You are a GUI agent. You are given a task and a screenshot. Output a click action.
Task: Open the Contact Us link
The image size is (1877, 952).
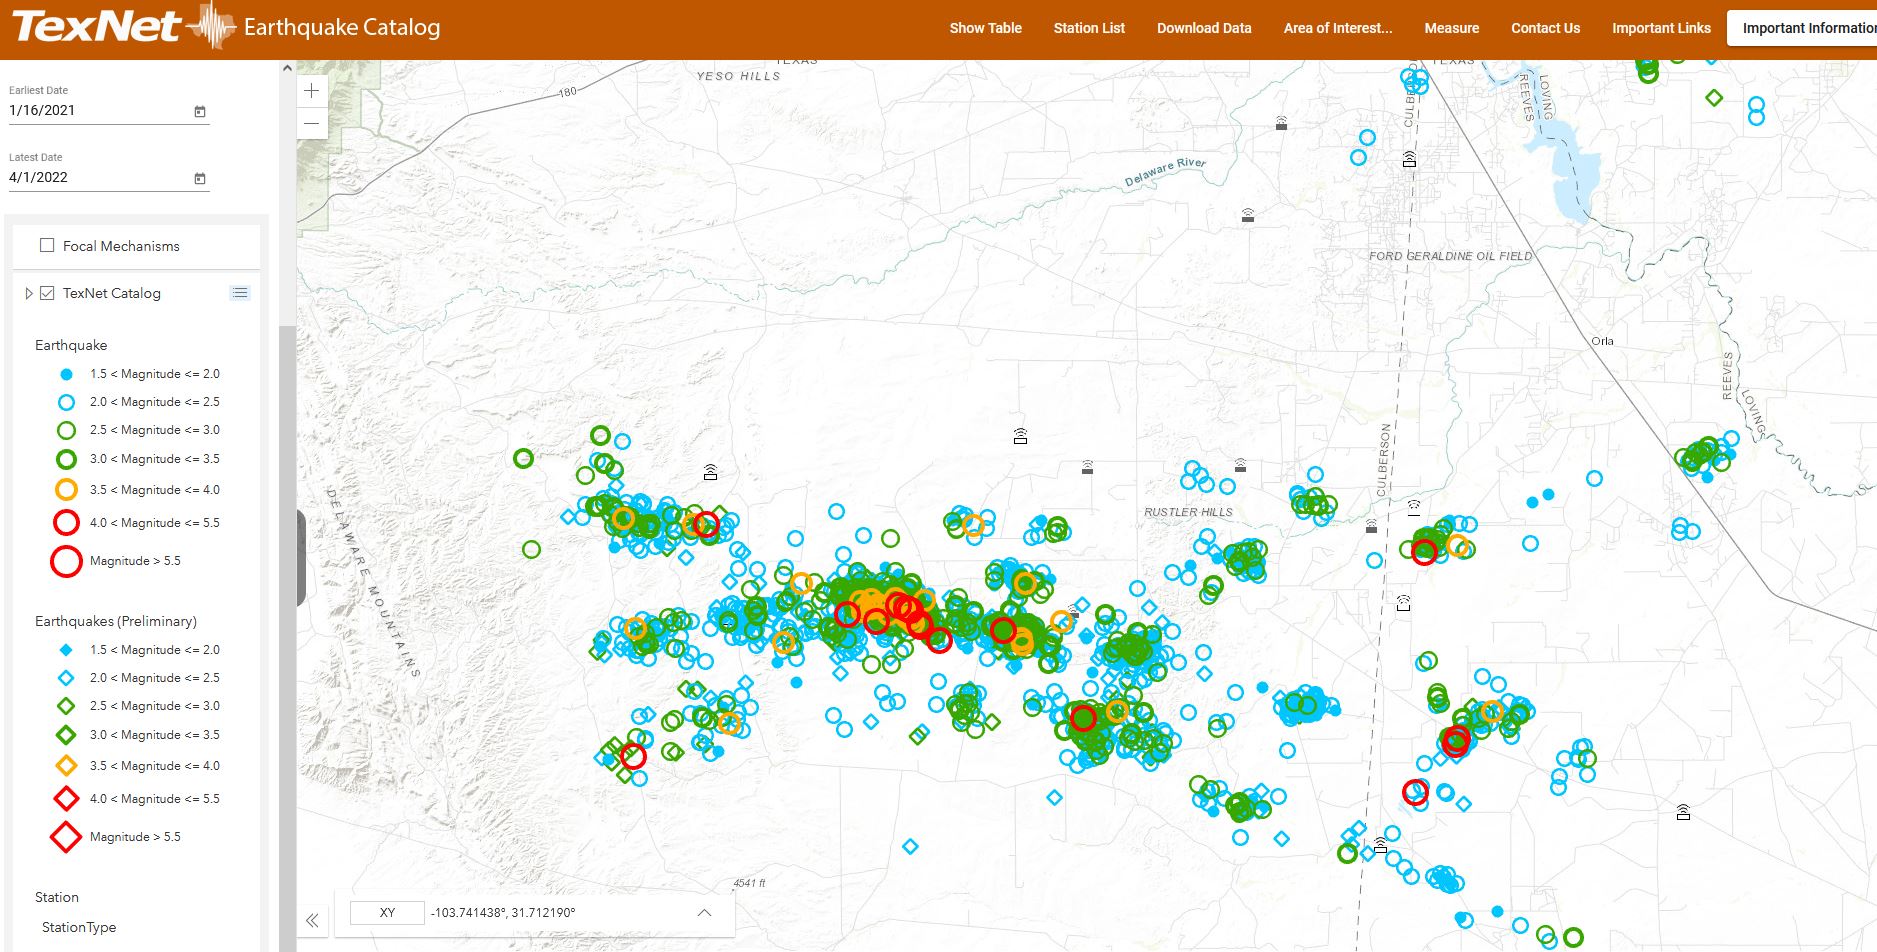1545,28
